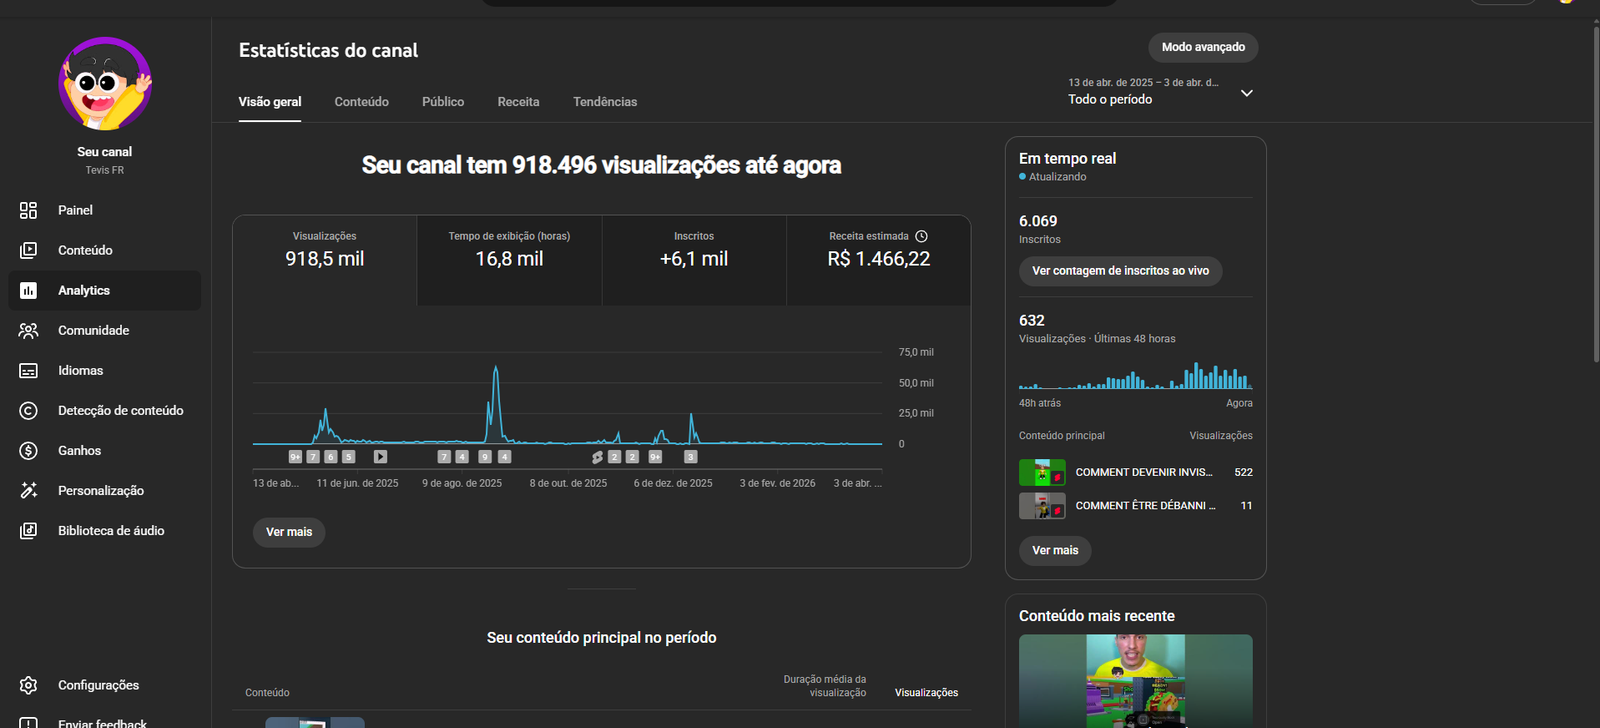Click Ver mais below the views chart
This screenshot has height=728, width=1600.
pyautogui.click(x=289, y=532)
